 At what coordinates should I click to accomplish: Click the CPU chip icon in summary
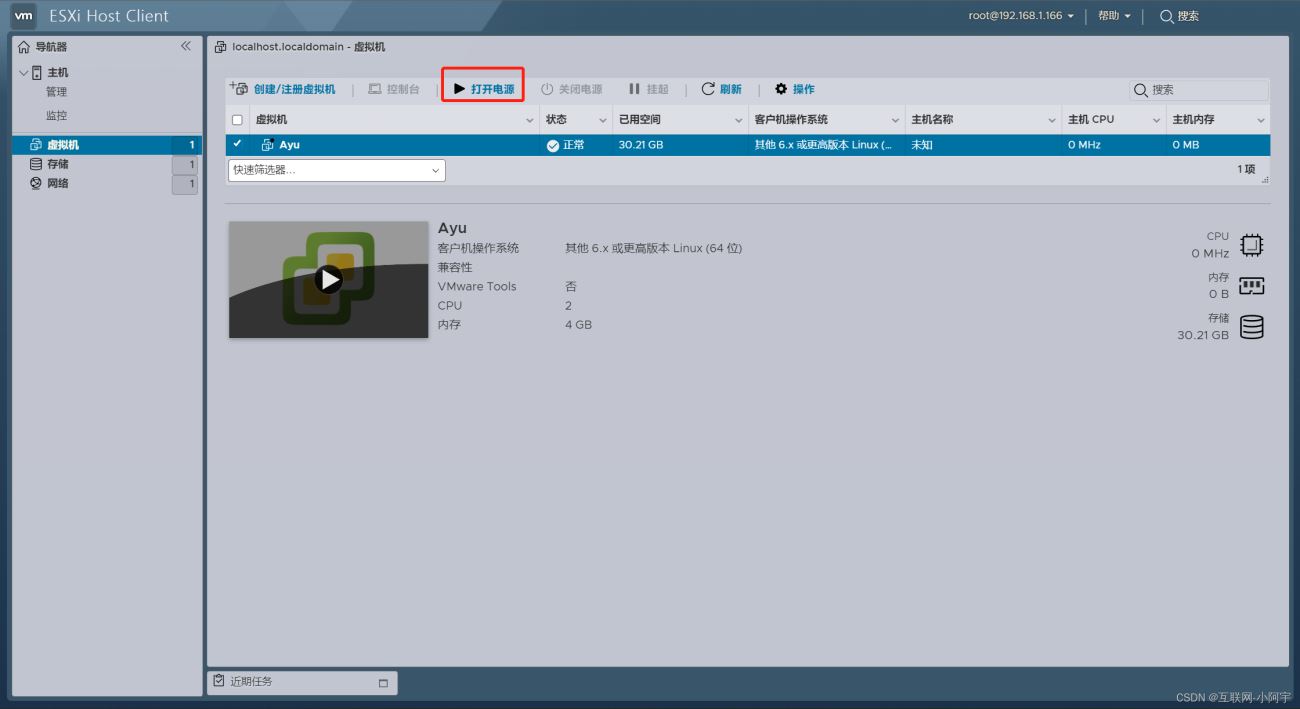pyautogui.click(x=1251, y=245)
